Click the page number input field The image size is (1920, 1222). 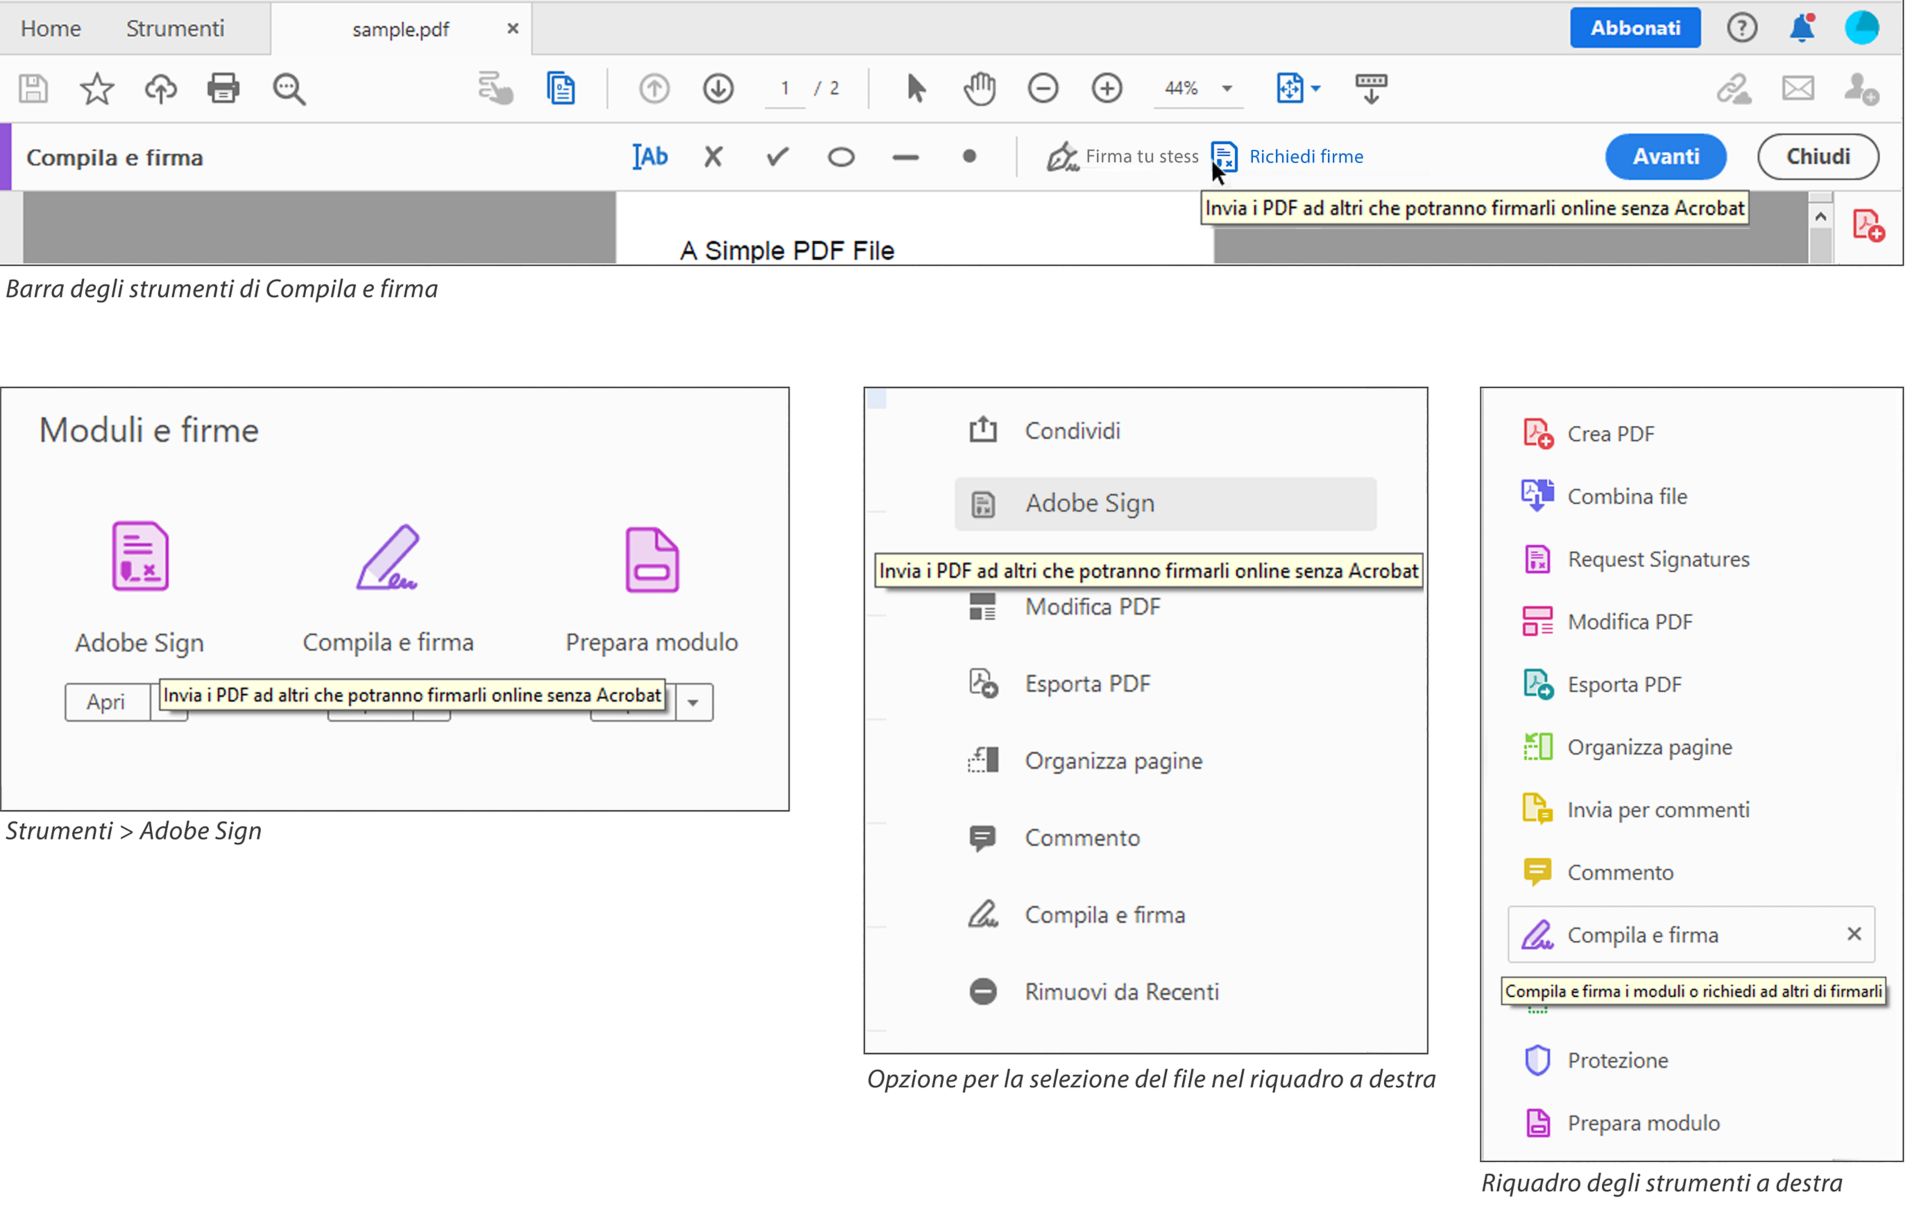(785, 89)
